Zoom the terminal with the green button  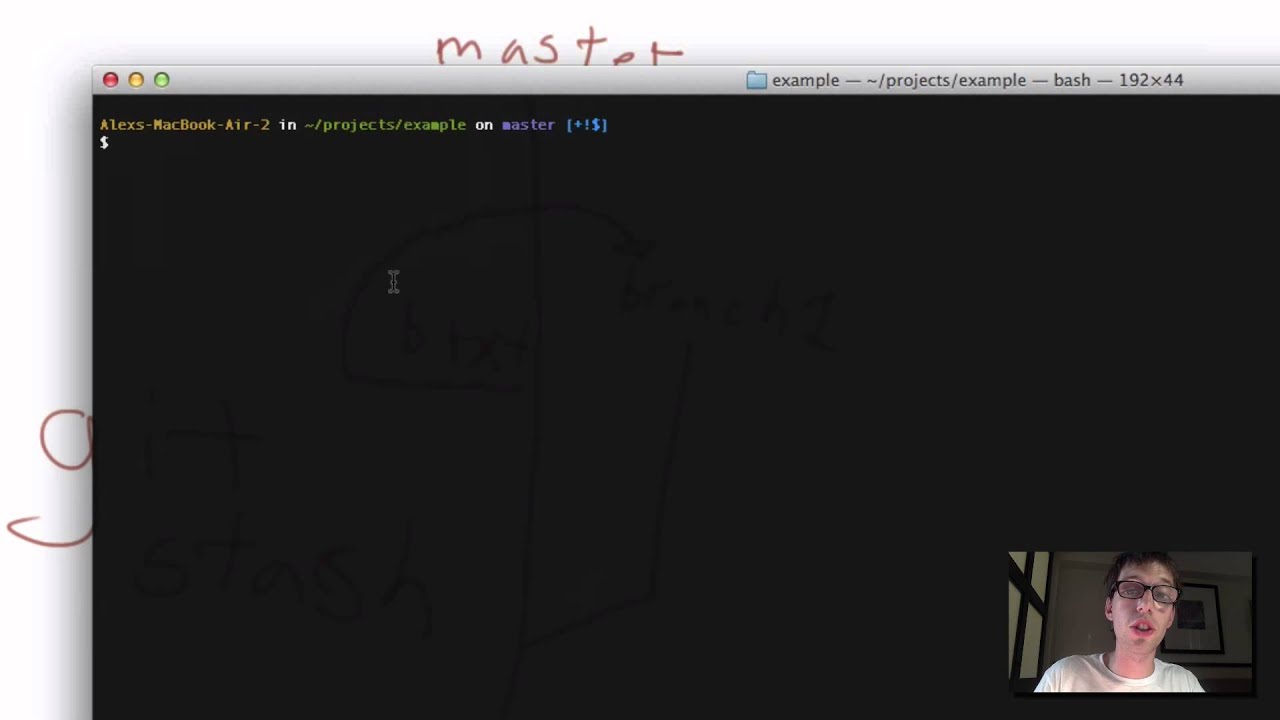[x=162, y=80]
